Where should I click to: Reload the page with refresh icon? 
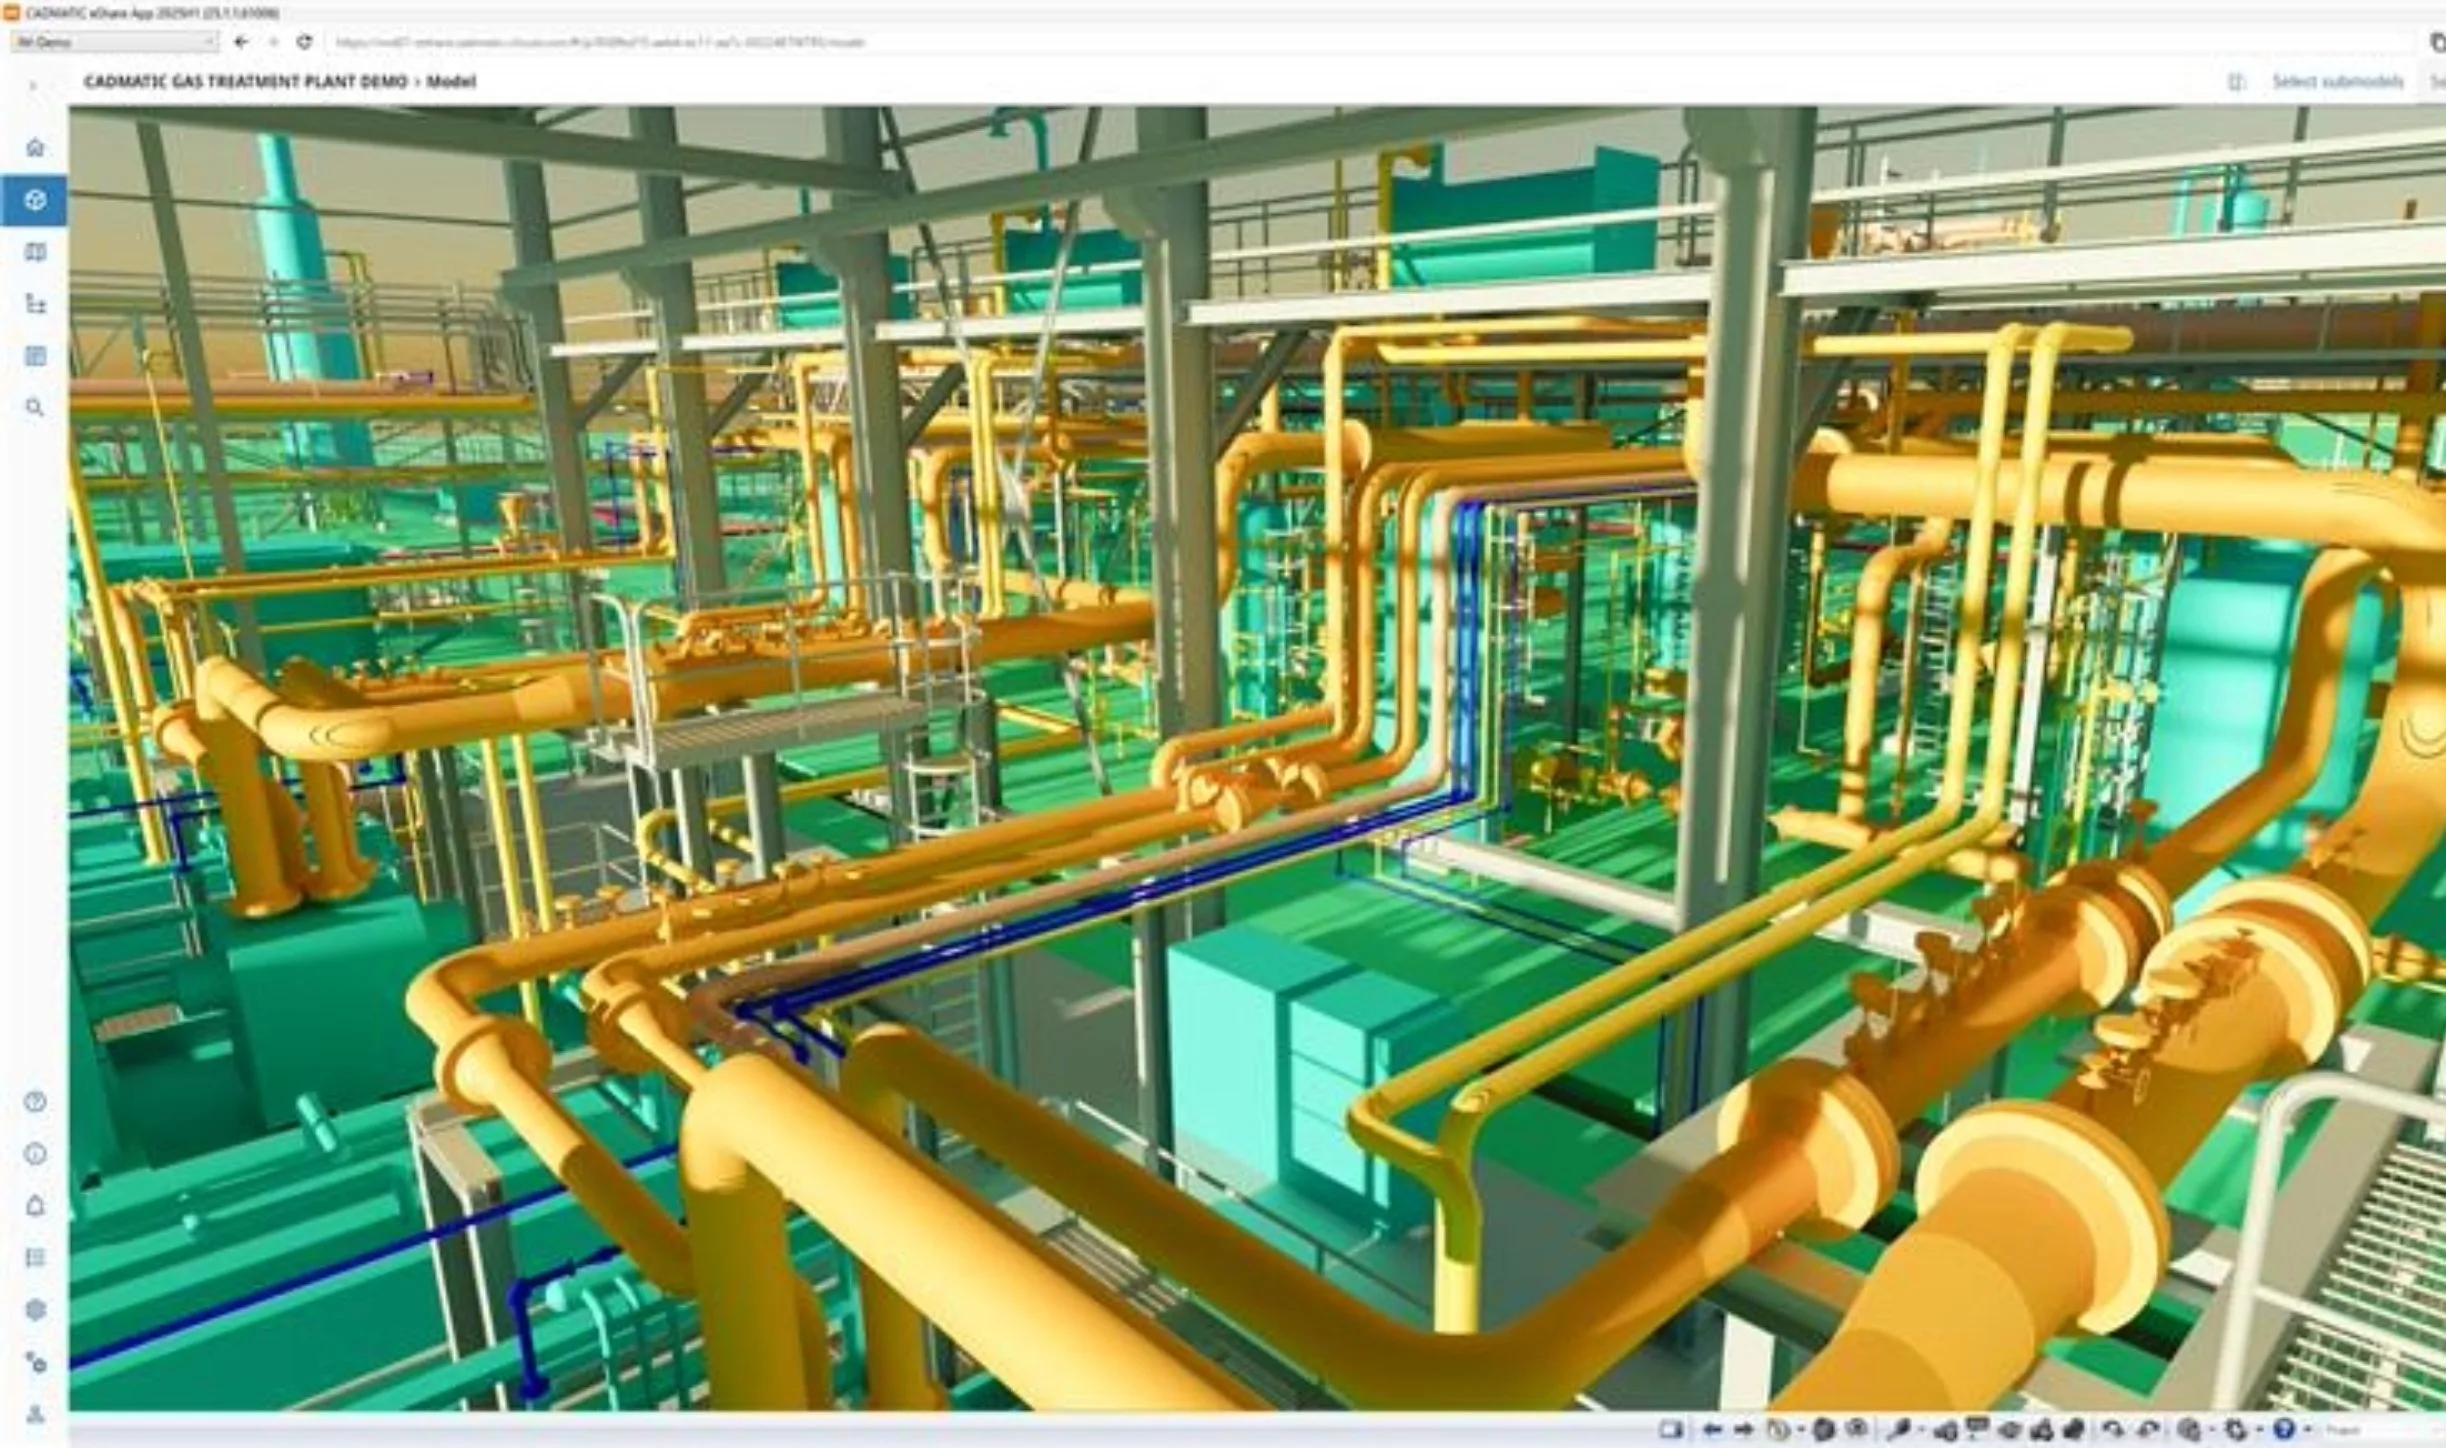tap(305, 42)
